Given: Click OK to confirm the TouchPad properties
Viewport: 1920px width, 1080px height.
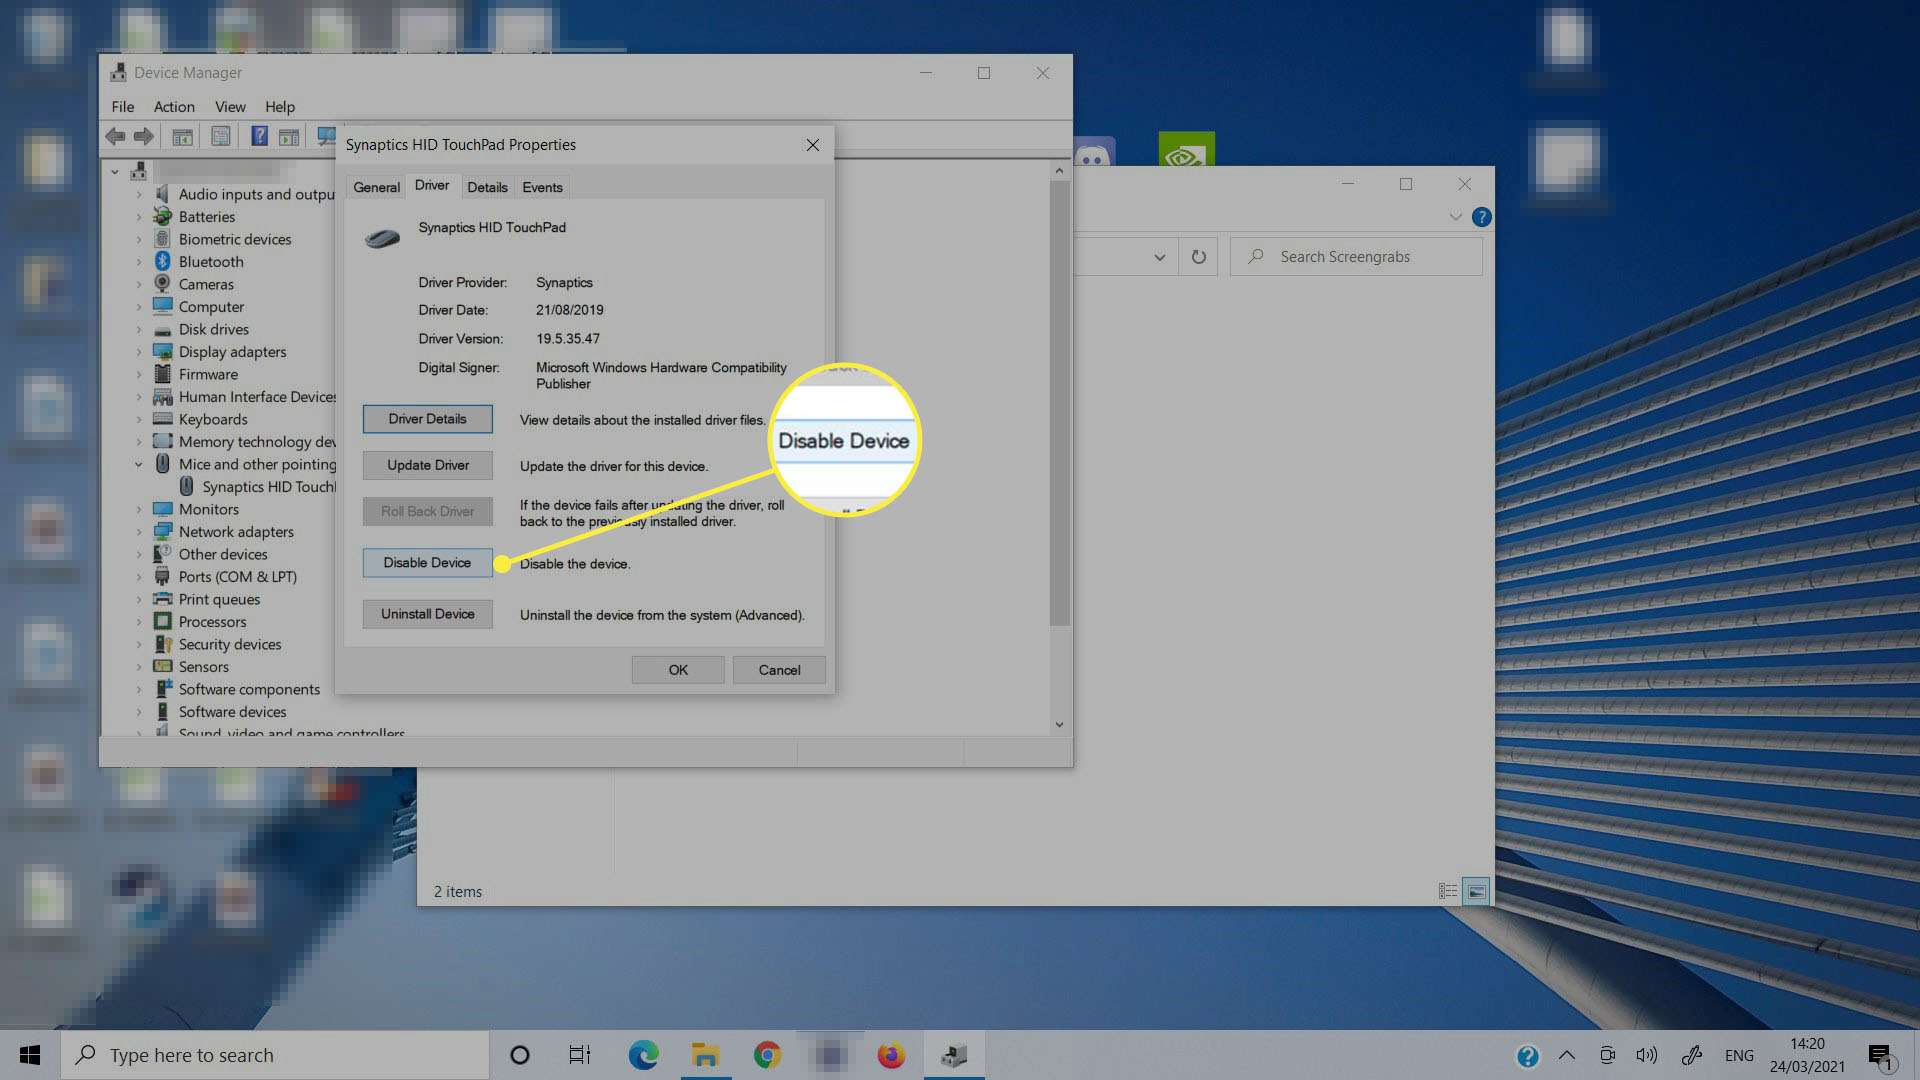Looking at the screenshot, I should coord(677,669).
